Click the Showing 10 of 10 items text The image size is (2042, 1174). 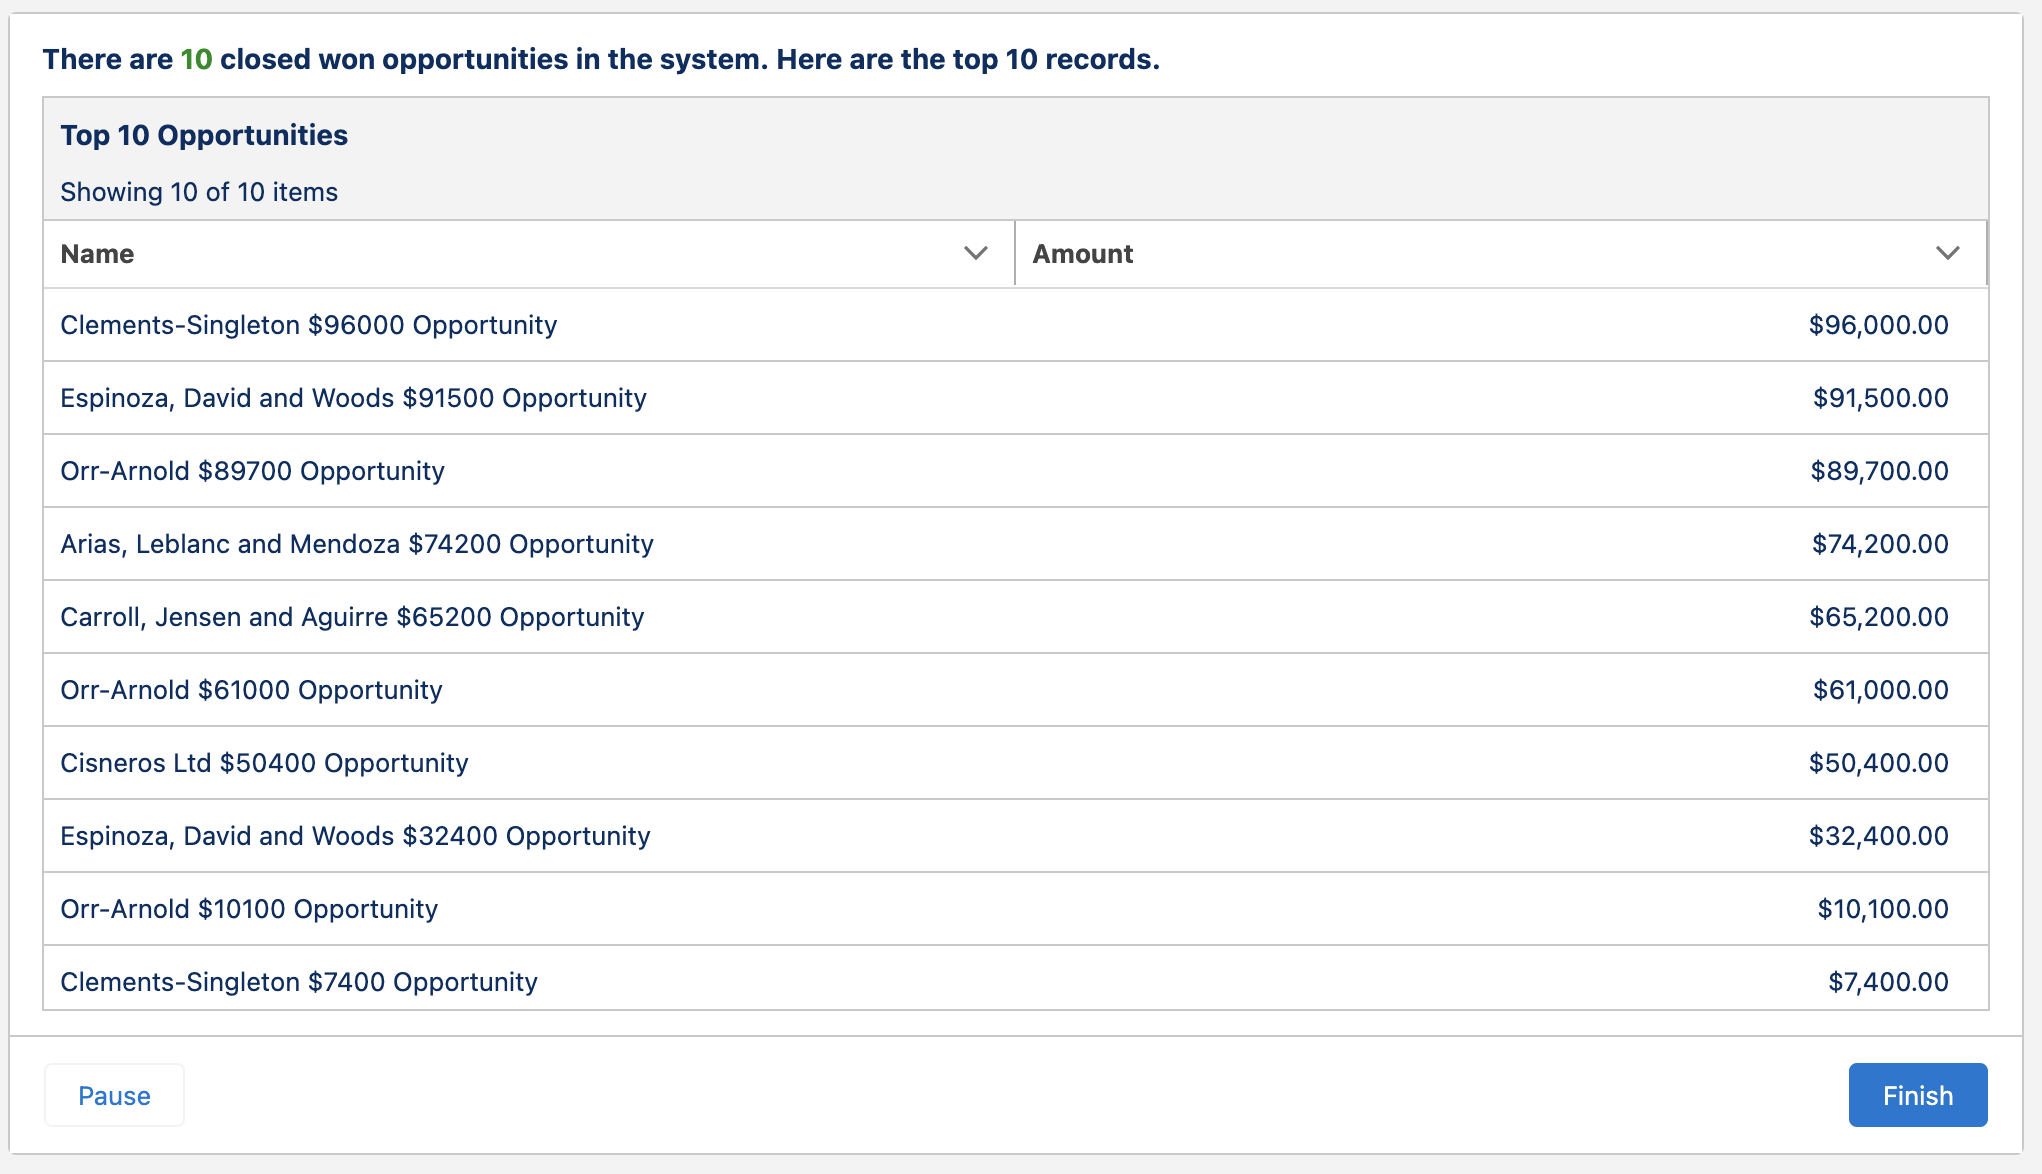(x=198, y=191)
